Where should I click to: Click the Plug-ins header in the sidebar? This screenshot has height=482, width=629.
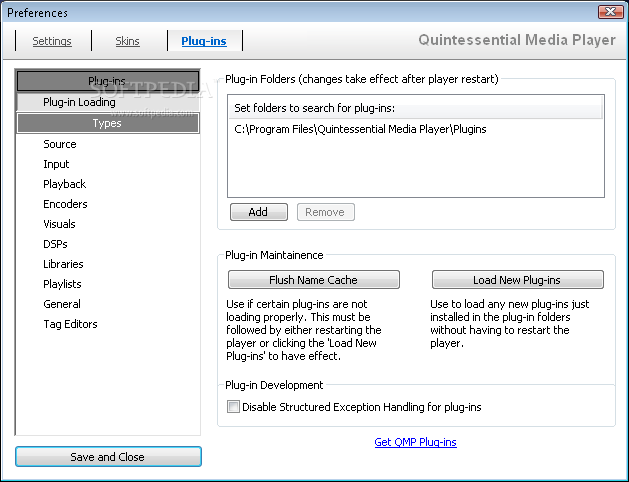coord(108,81)
